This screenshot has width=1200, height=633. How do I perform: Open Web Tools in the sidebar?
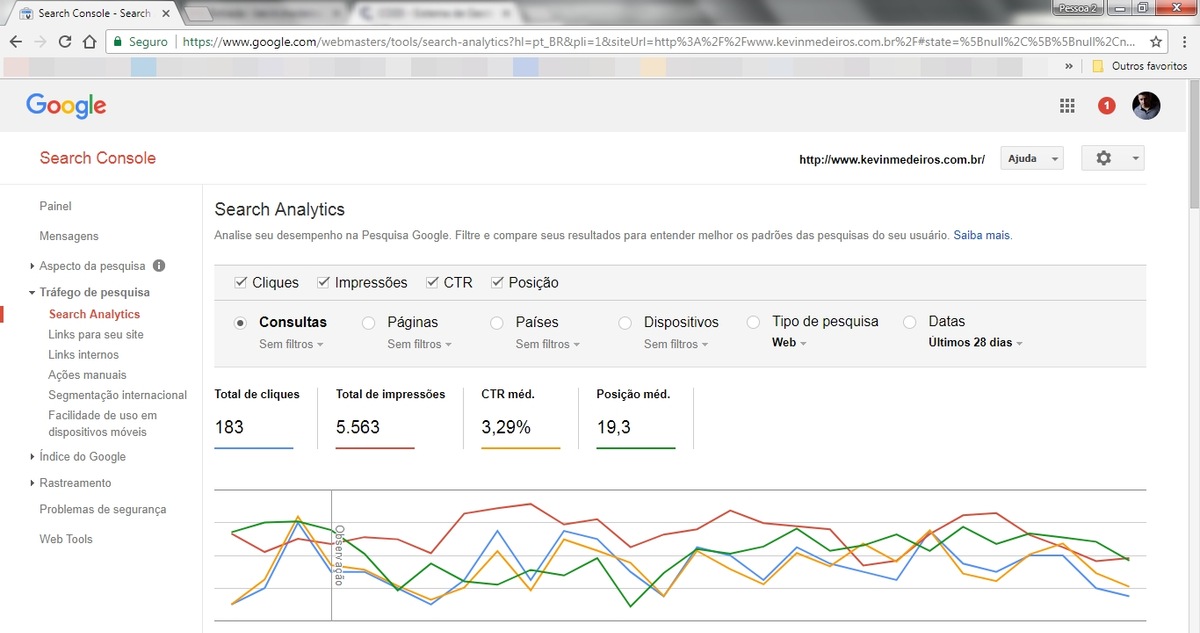pyautogui.click(x=66, y=539)
